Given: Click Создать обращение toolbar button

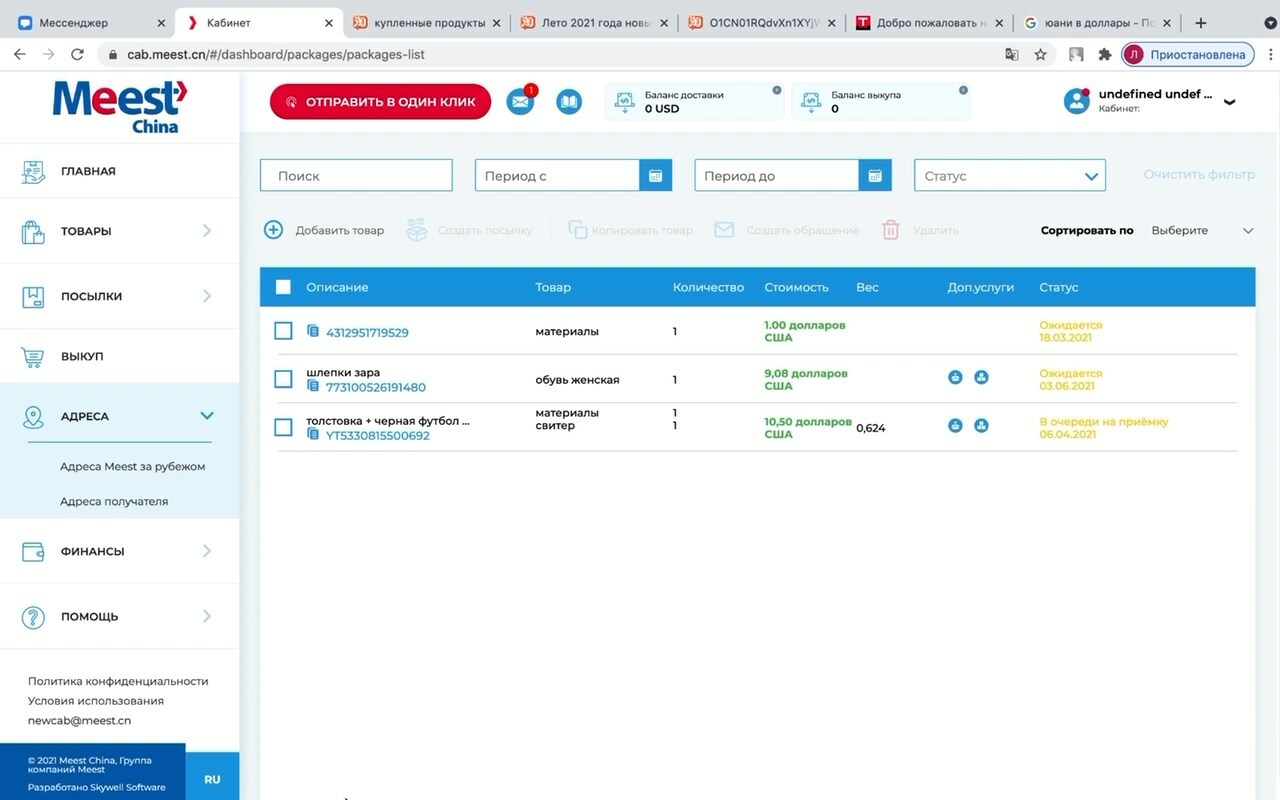Looking at the screenshot, I should (x=787, y=230).
